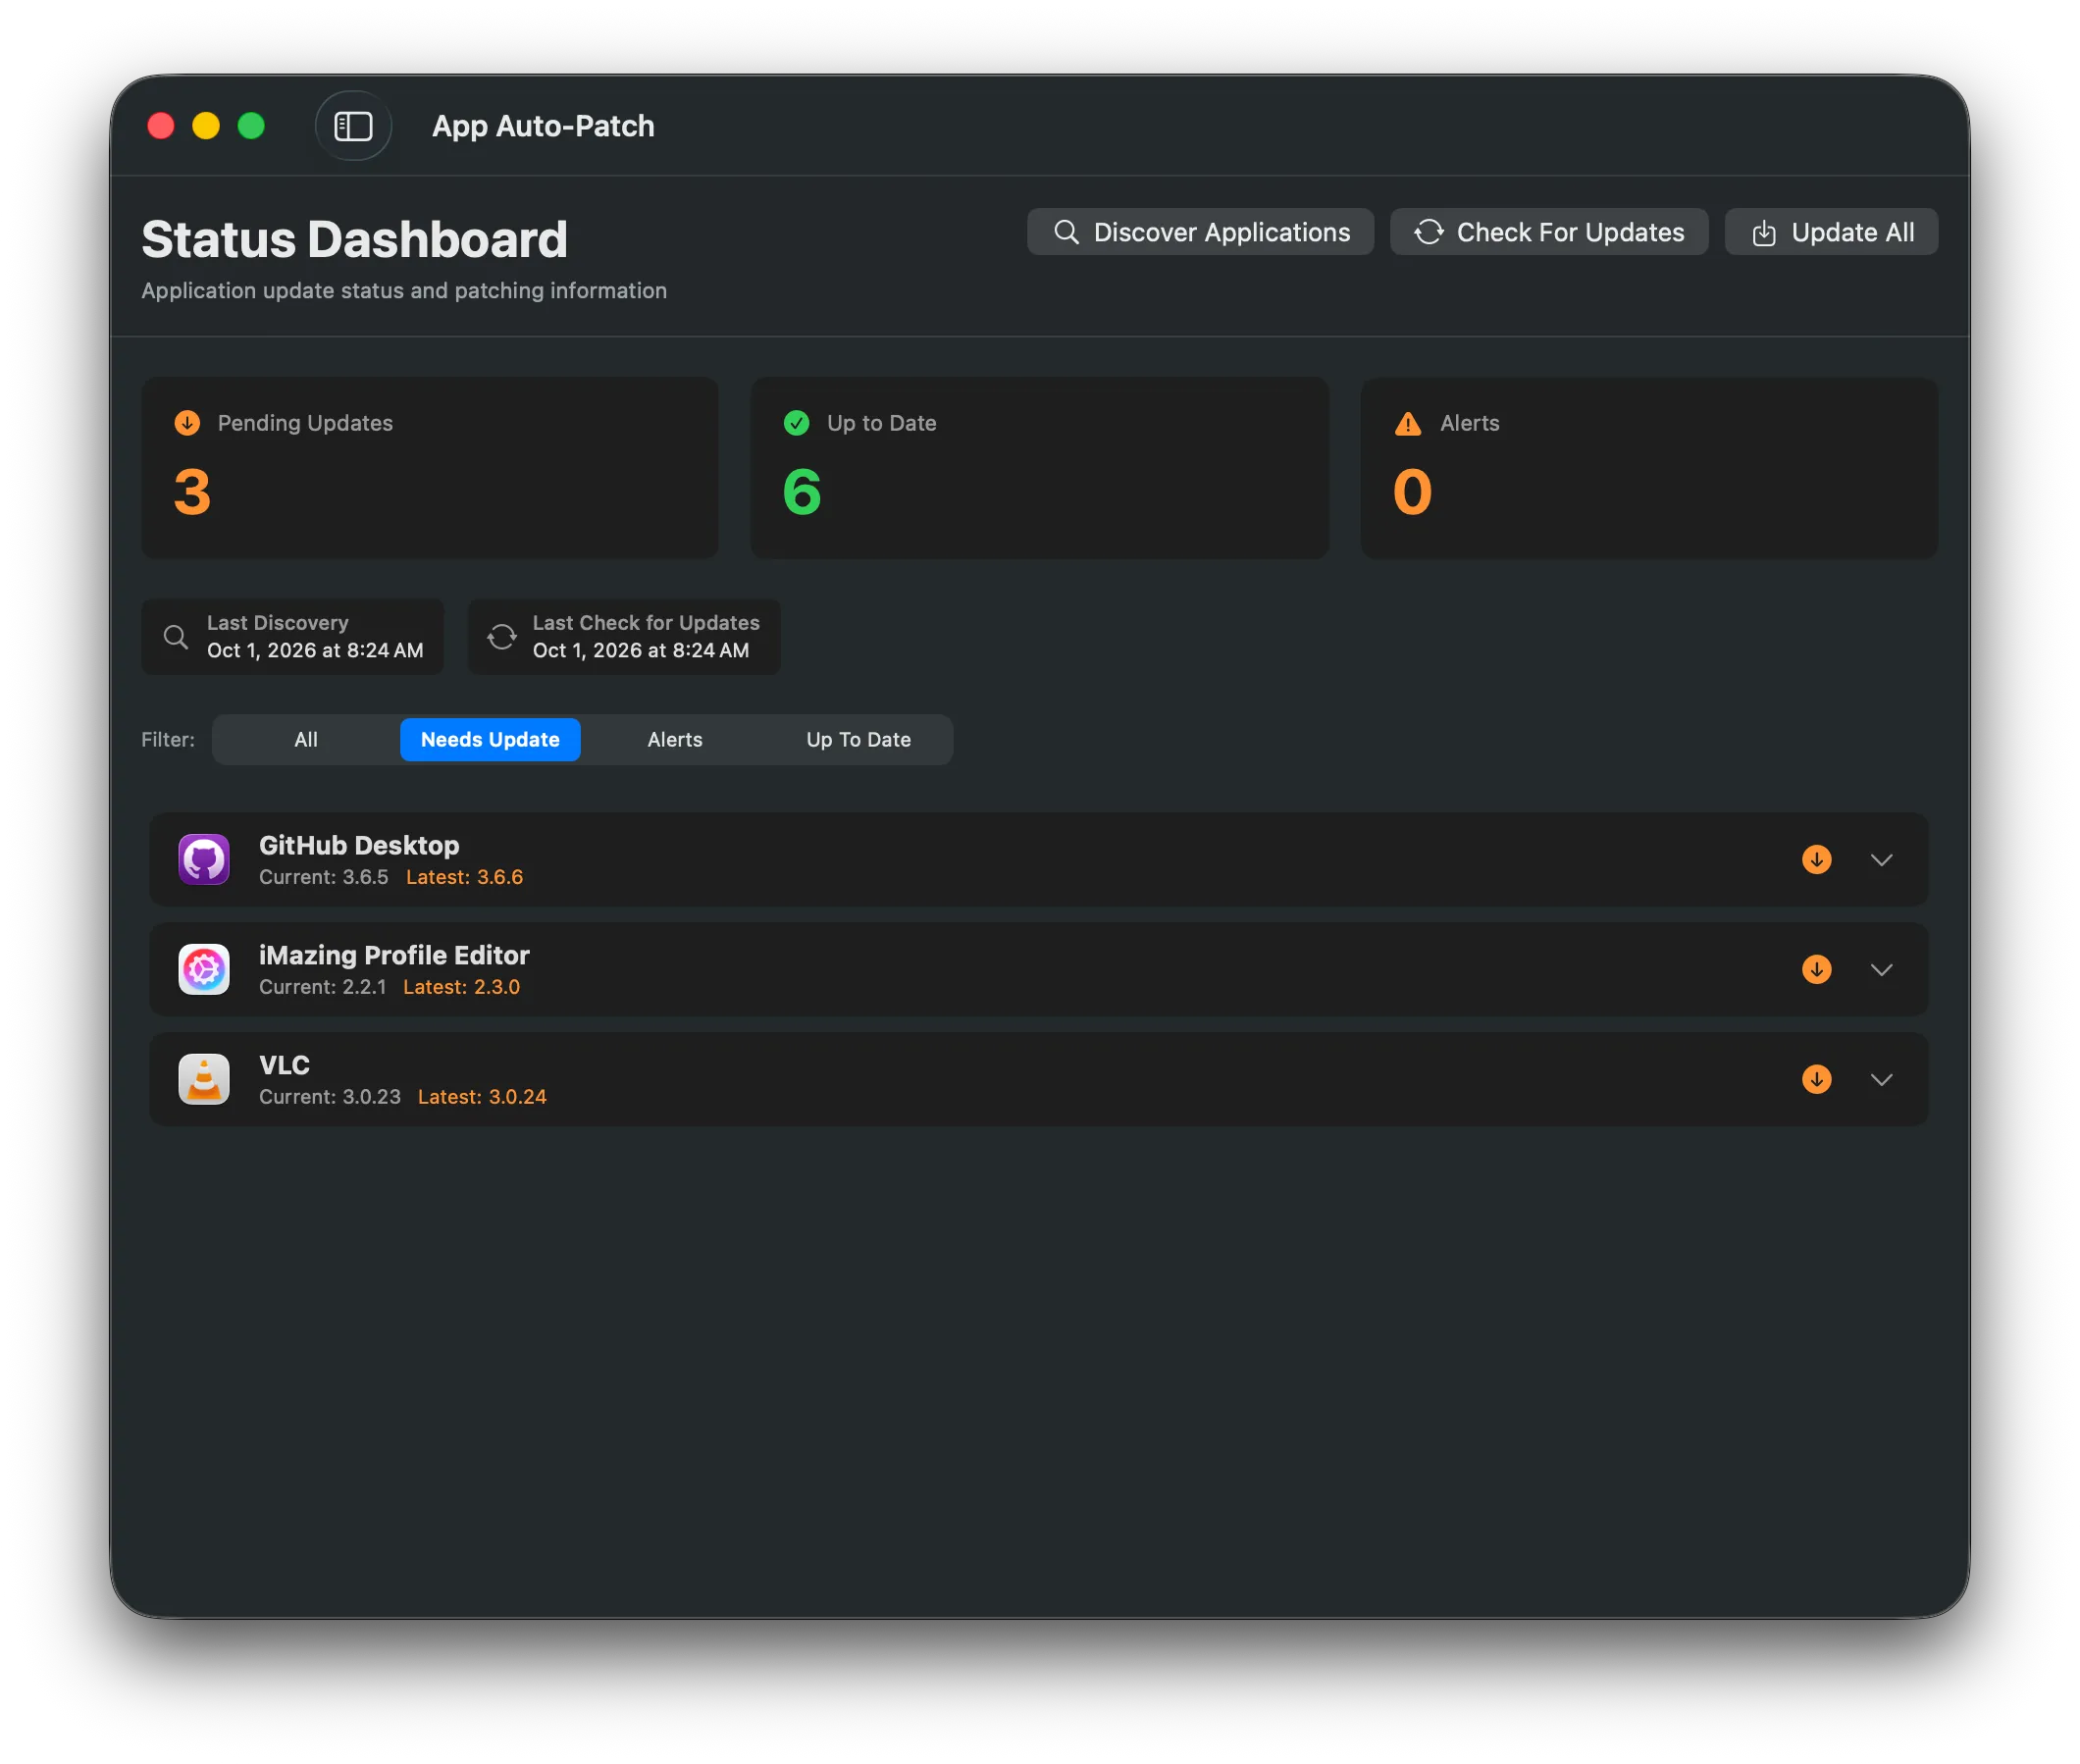The width and height of the screenshot is (2080, 1764).
Task: Click the iMazing Profile Editor app icon
Action: pos(204,970)
